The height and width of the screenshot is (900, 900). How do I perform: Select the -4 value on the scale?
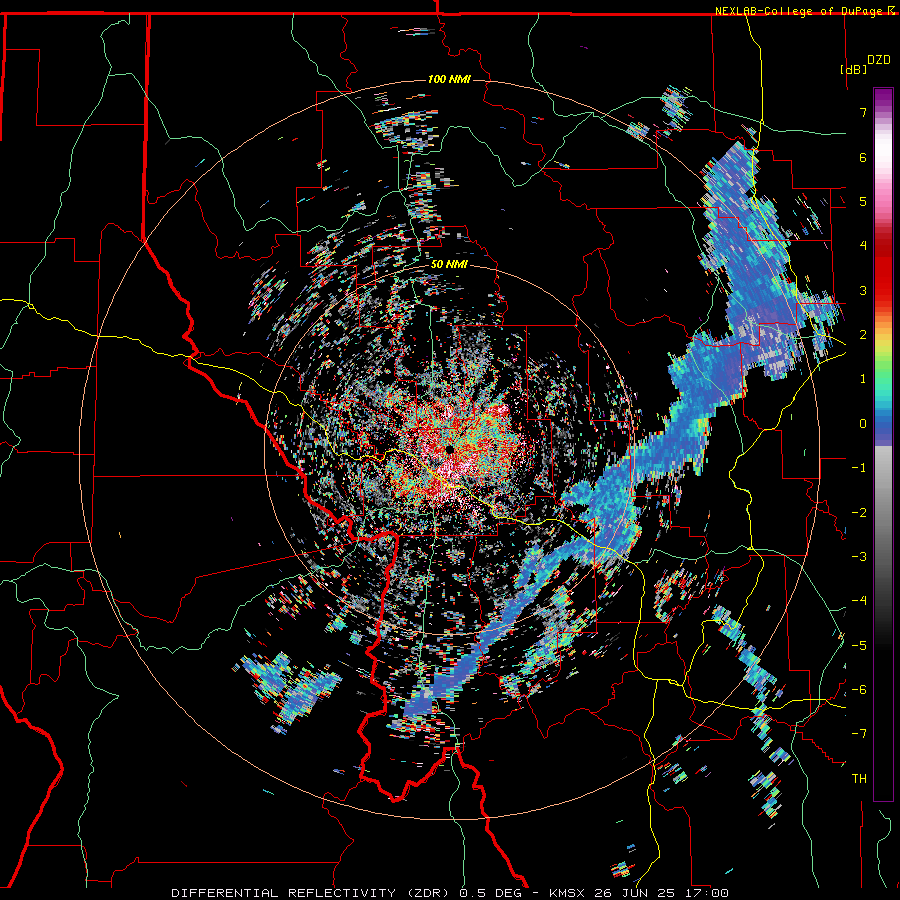[859, 601]
